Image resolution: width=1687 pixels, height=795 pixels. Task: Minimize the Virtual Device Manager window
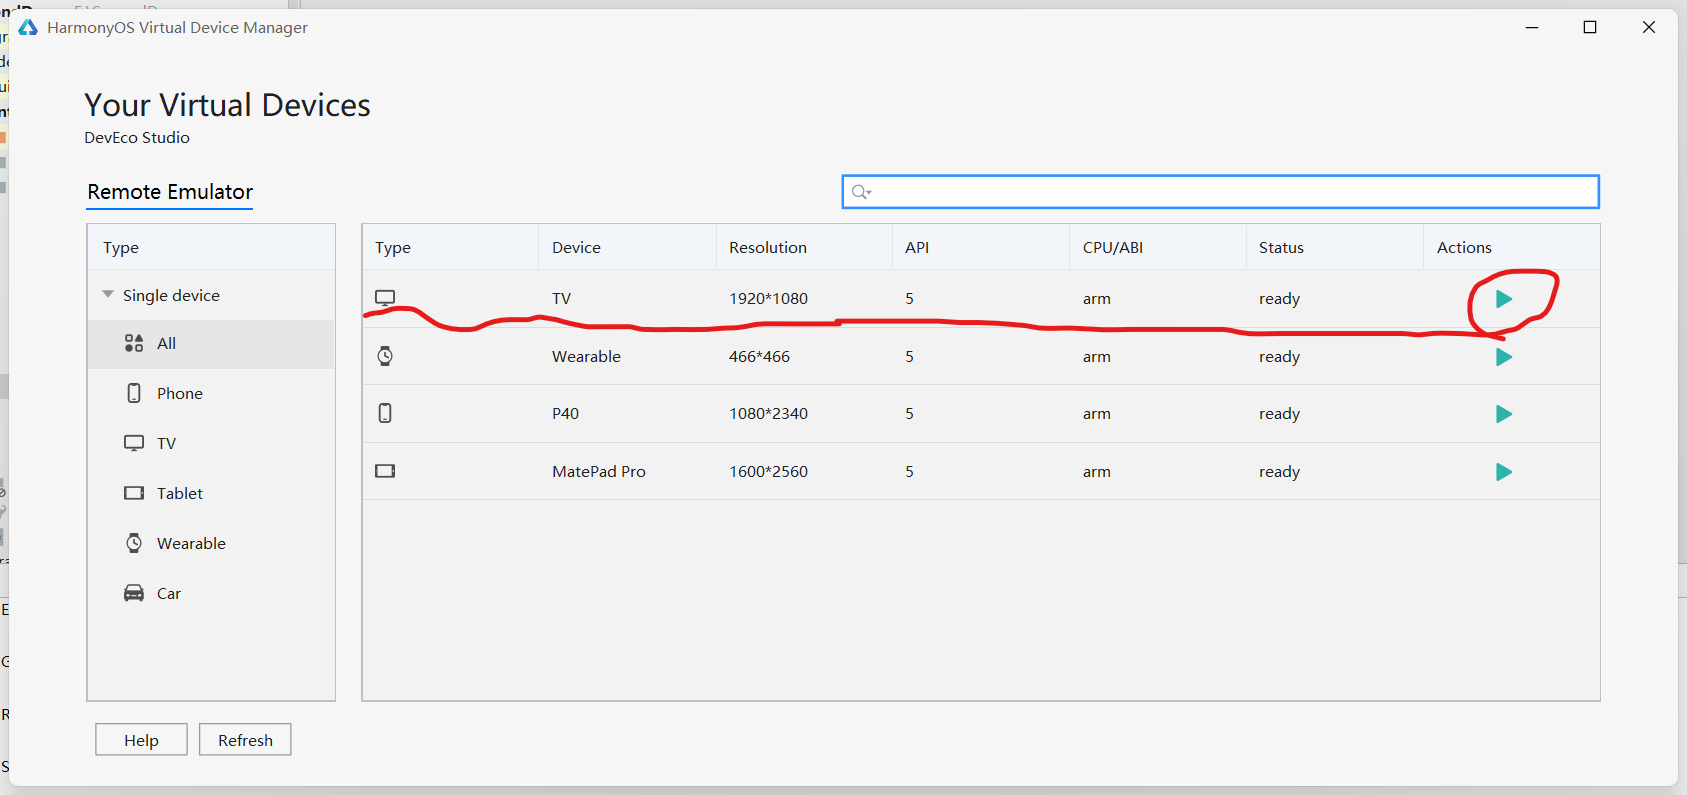click(x=1531, y=27)
